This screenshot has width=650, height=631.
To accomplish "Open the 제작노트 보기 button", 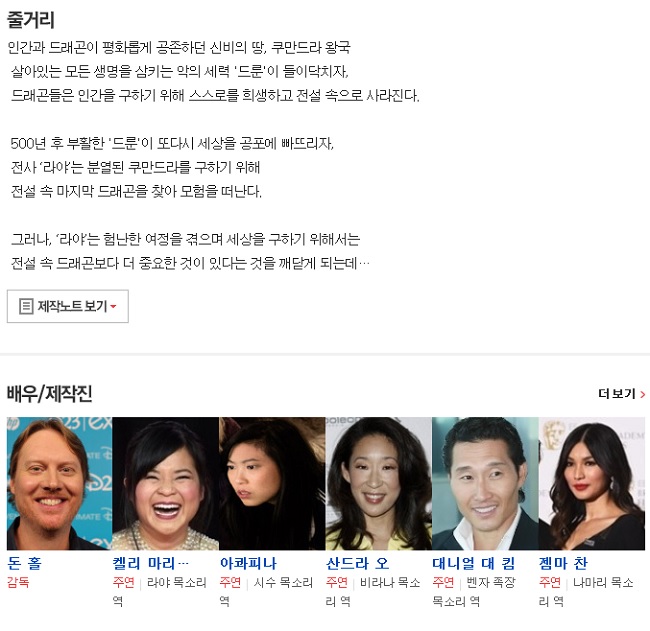I will pyautogui.click(x=68, y=306).
